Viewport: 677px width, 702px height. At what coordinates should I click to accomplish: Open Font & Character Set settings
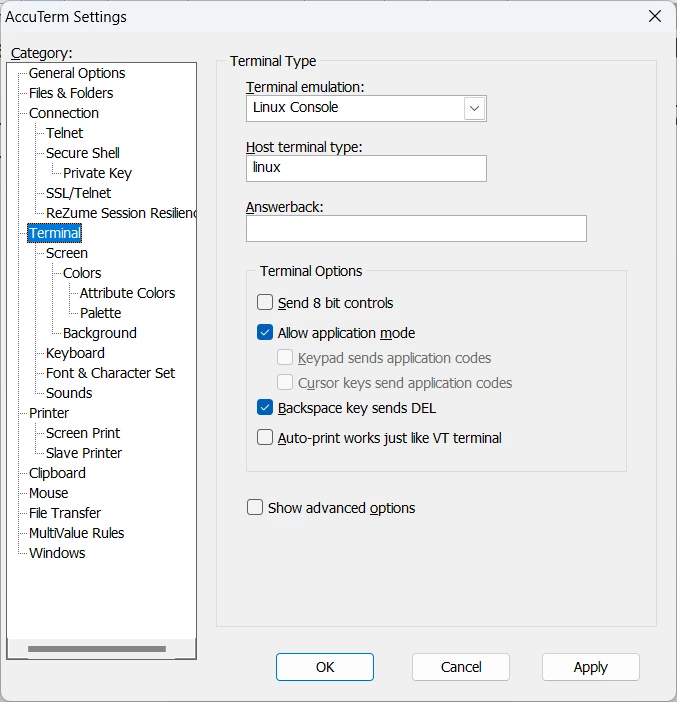coord(111,373)
